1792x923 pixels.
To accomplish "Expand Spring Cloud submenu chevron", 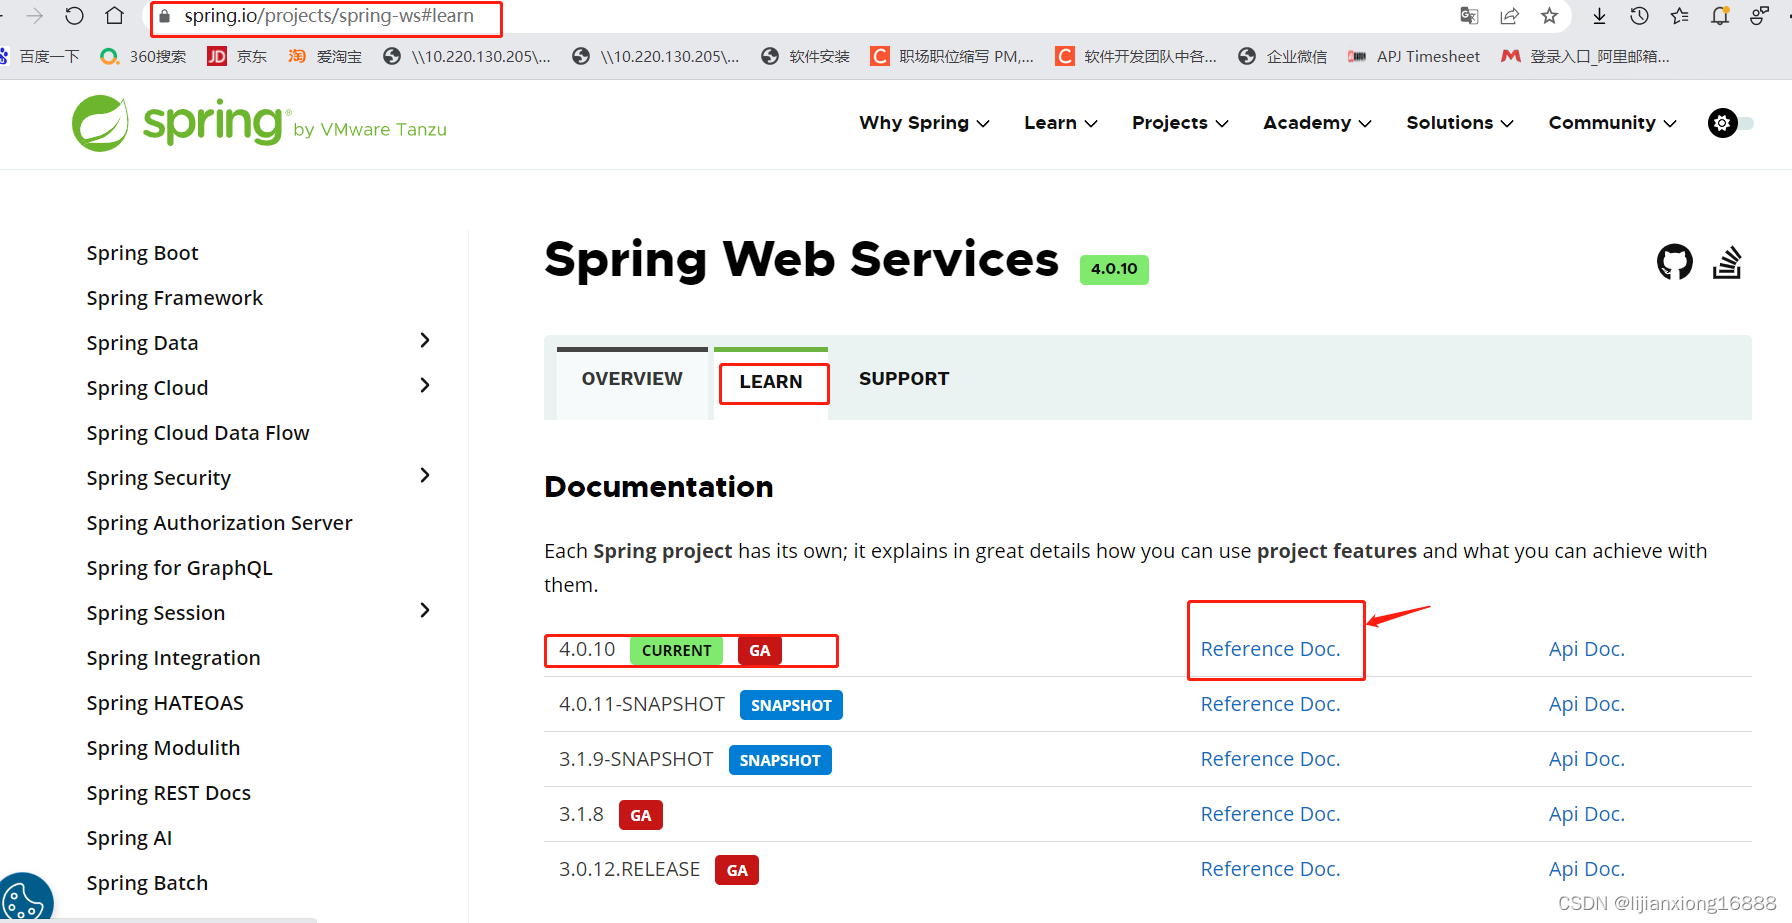I will click(x=425, y=386).
